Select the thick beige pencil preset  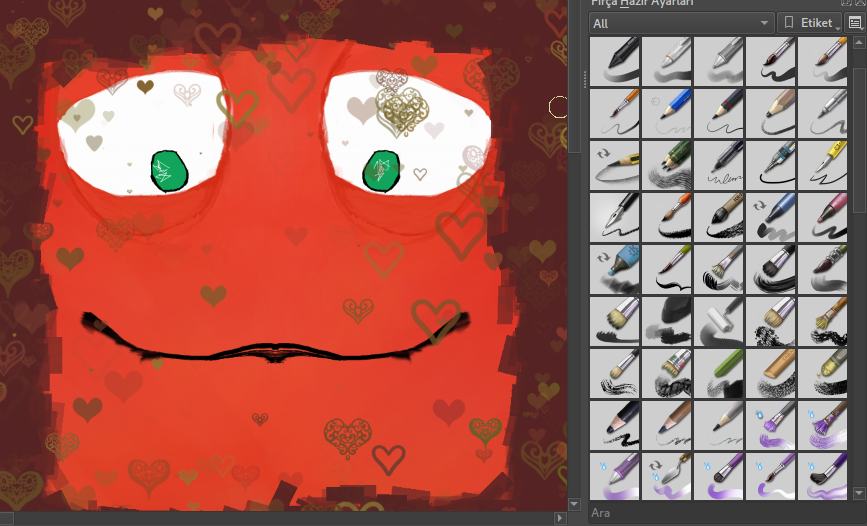pos(771,113)
